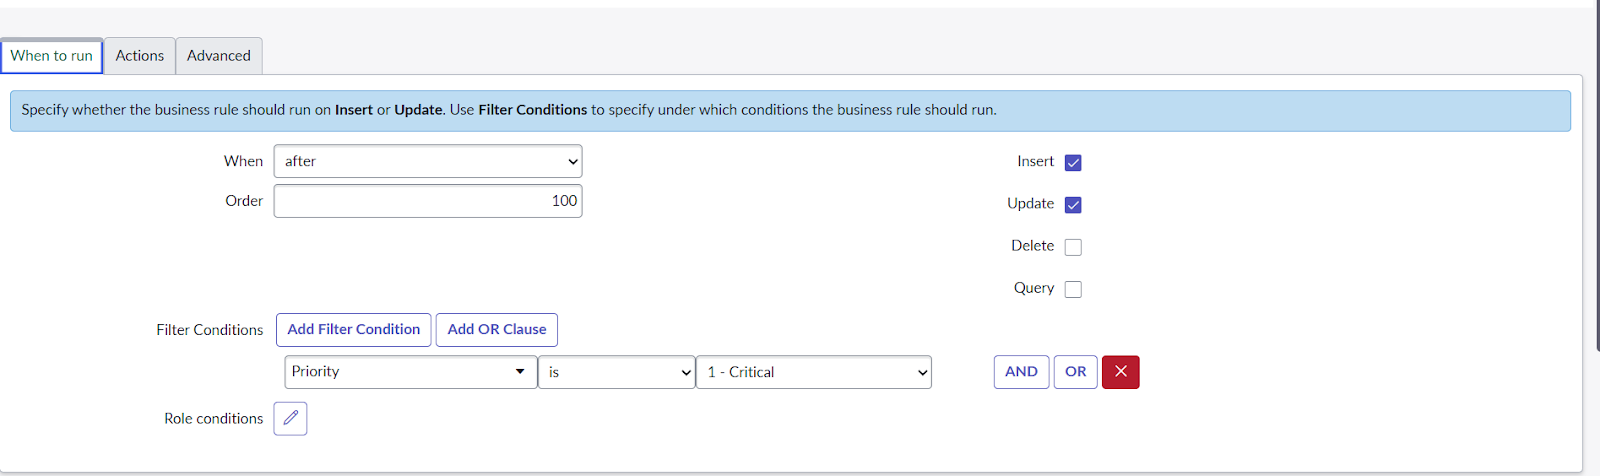Viewport: 1600px width, 476px height.
Task: Edit role conditions with pencil icon
Action: pos(290,418)
